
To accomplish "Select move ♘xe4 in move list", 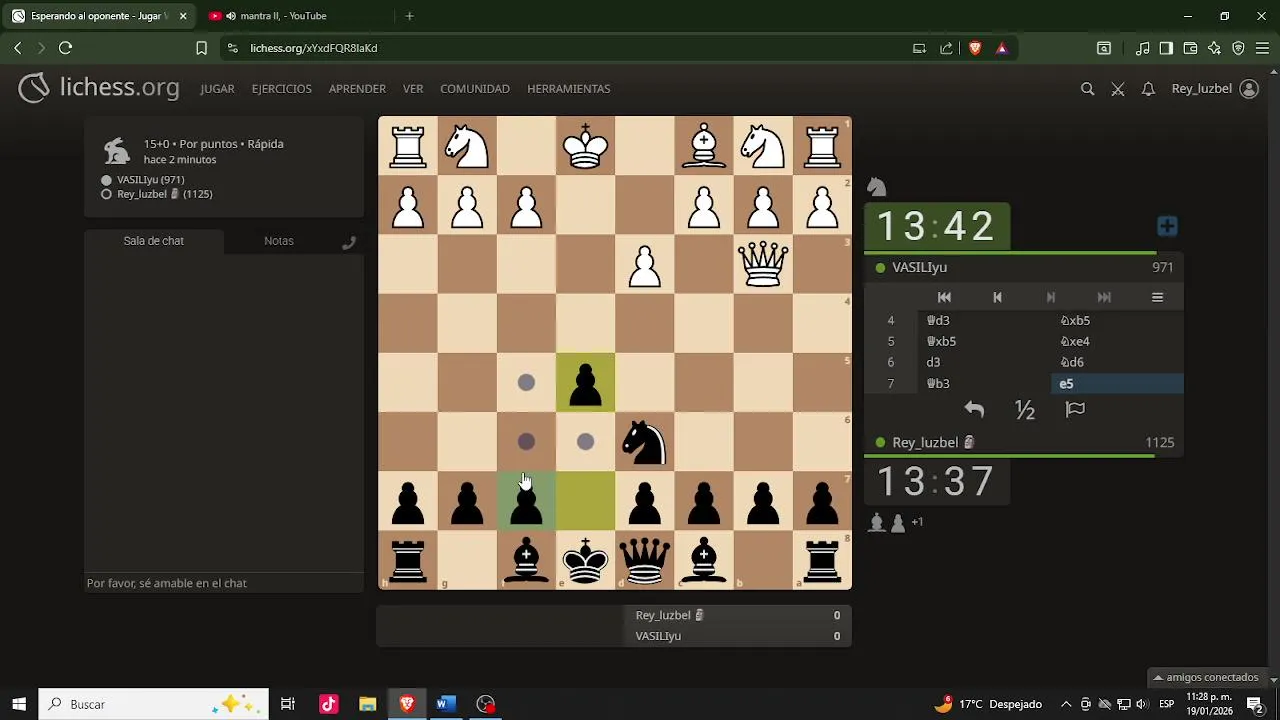I will tap(1117, 342).
